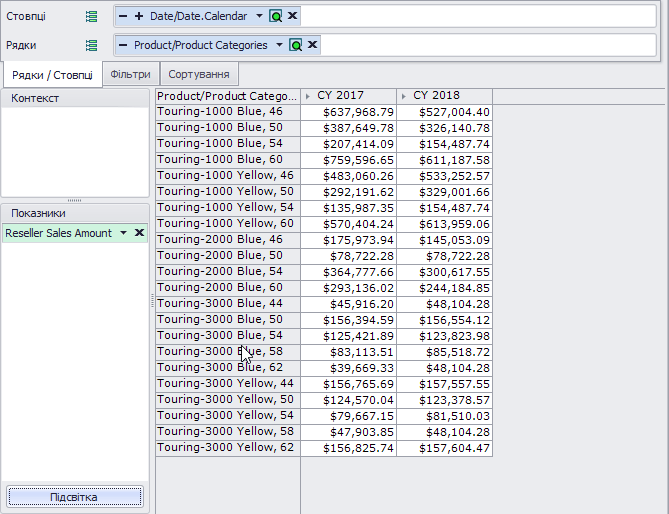
Task: Switch to the Рядки / Стовпці tab
Action: [52, 75]
